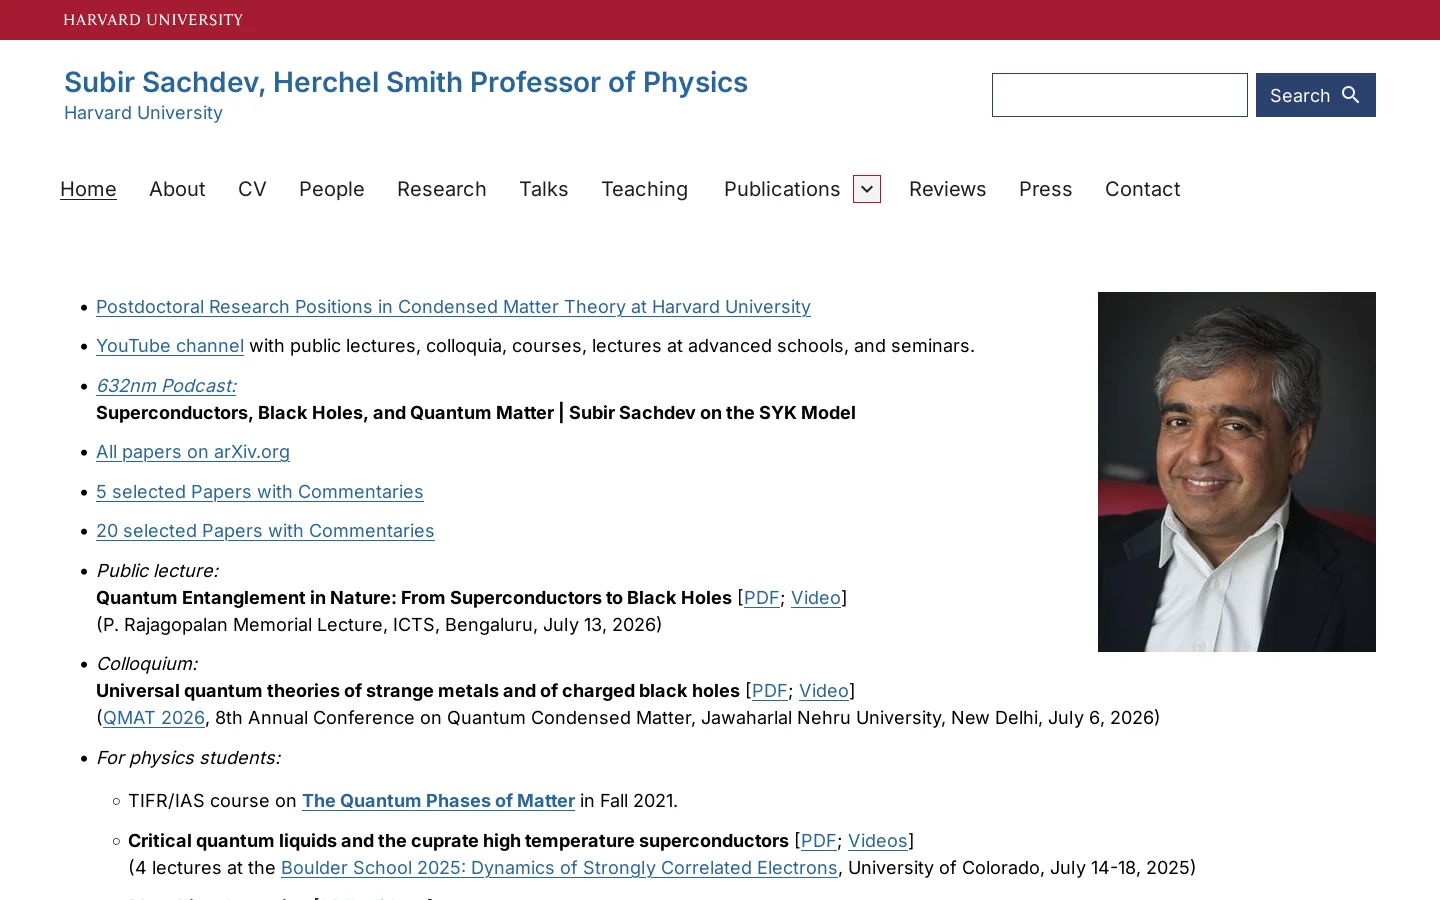This screenshot has height=900, width=1440.
Task: Open the QMAT 2026 conference link
Action: click(154, 718)
